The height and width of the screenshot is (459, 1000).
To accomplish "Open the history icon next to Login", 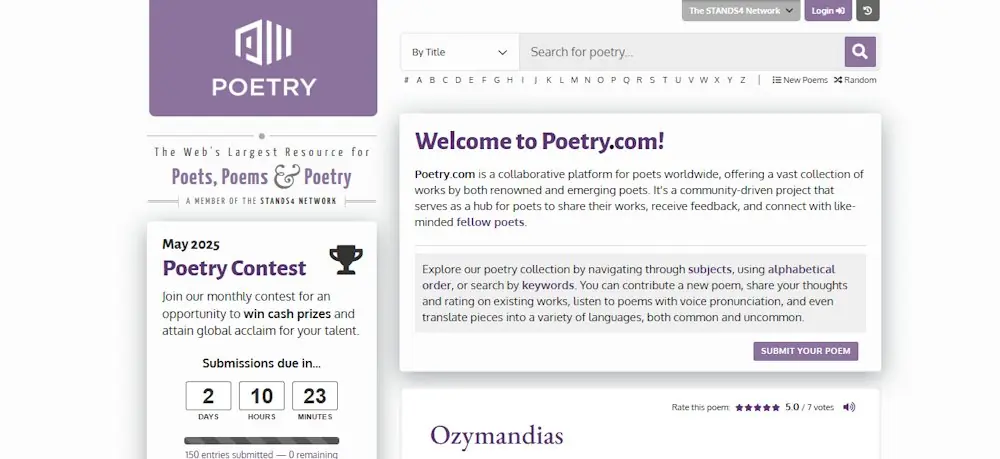I will point(867,10).
